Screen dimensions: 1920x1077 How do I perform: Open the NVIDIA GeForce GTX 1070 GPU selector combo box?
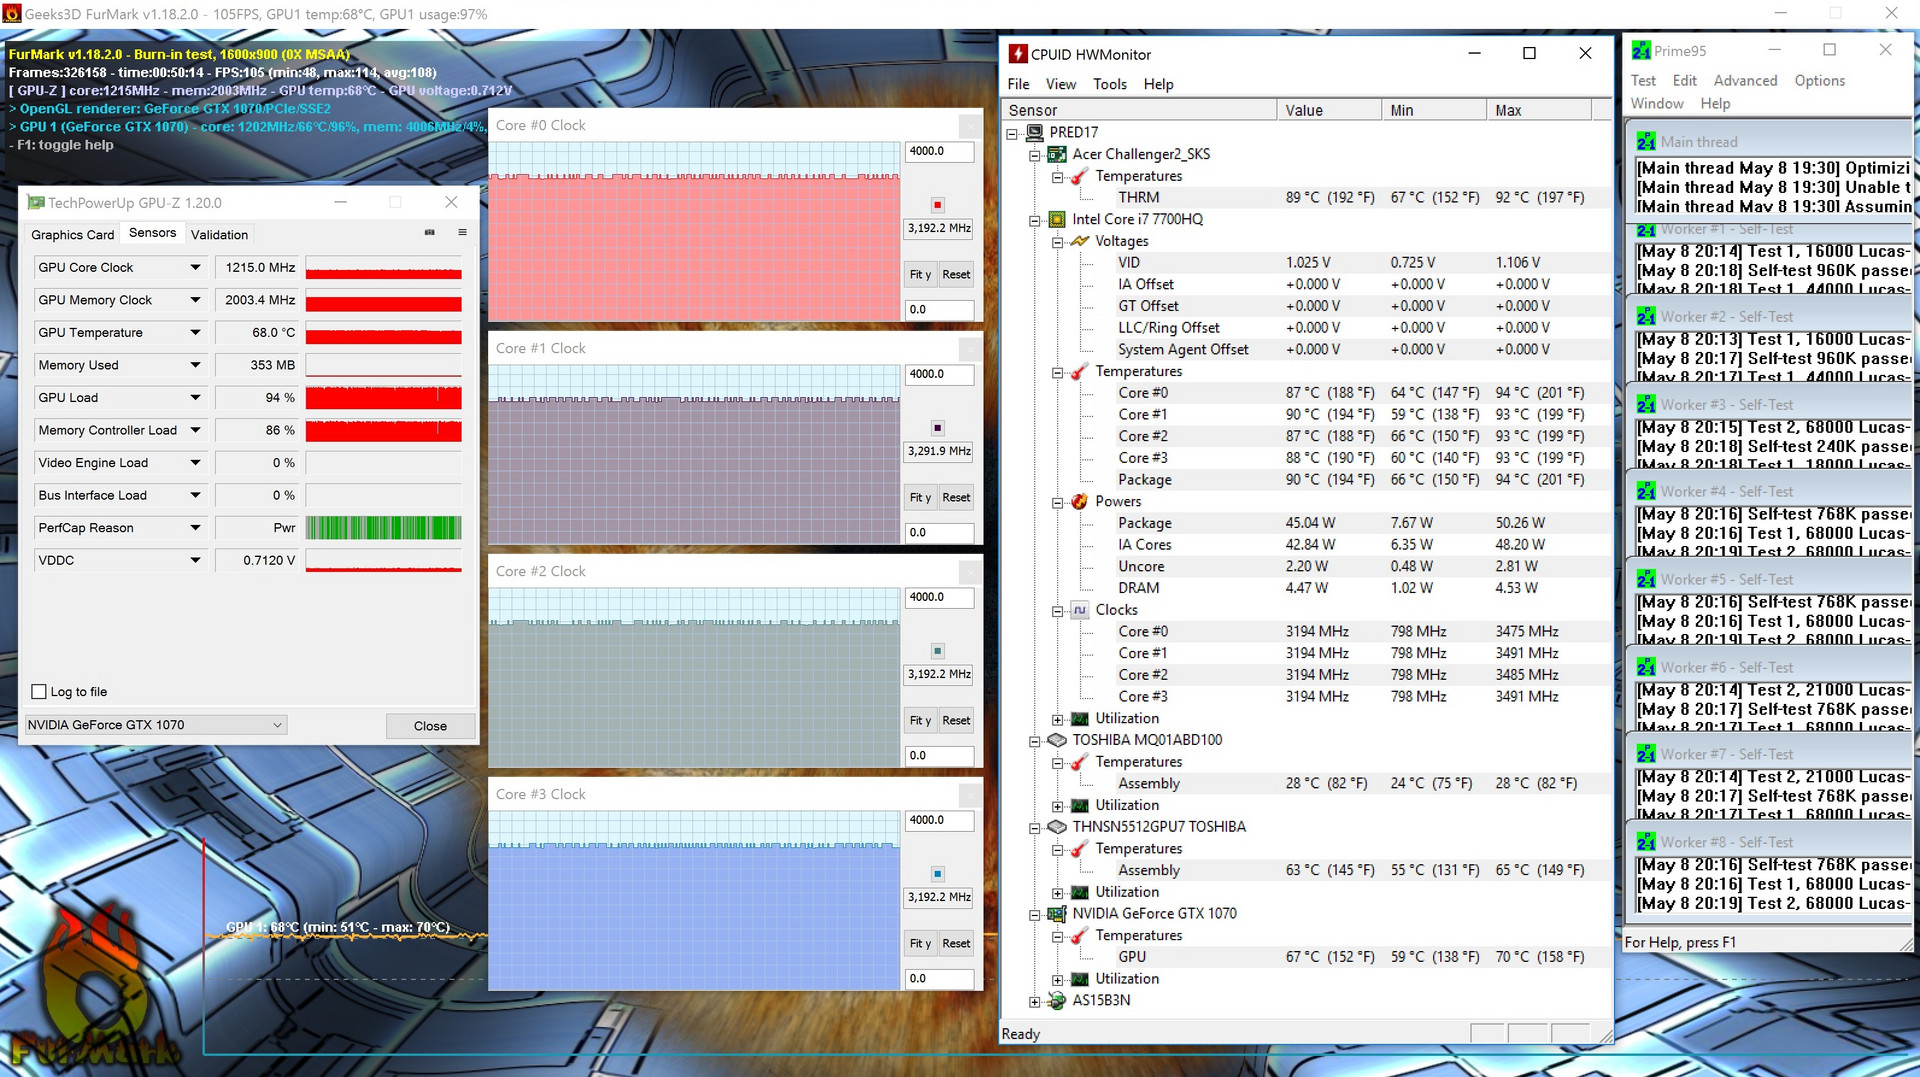pos(156,725)
